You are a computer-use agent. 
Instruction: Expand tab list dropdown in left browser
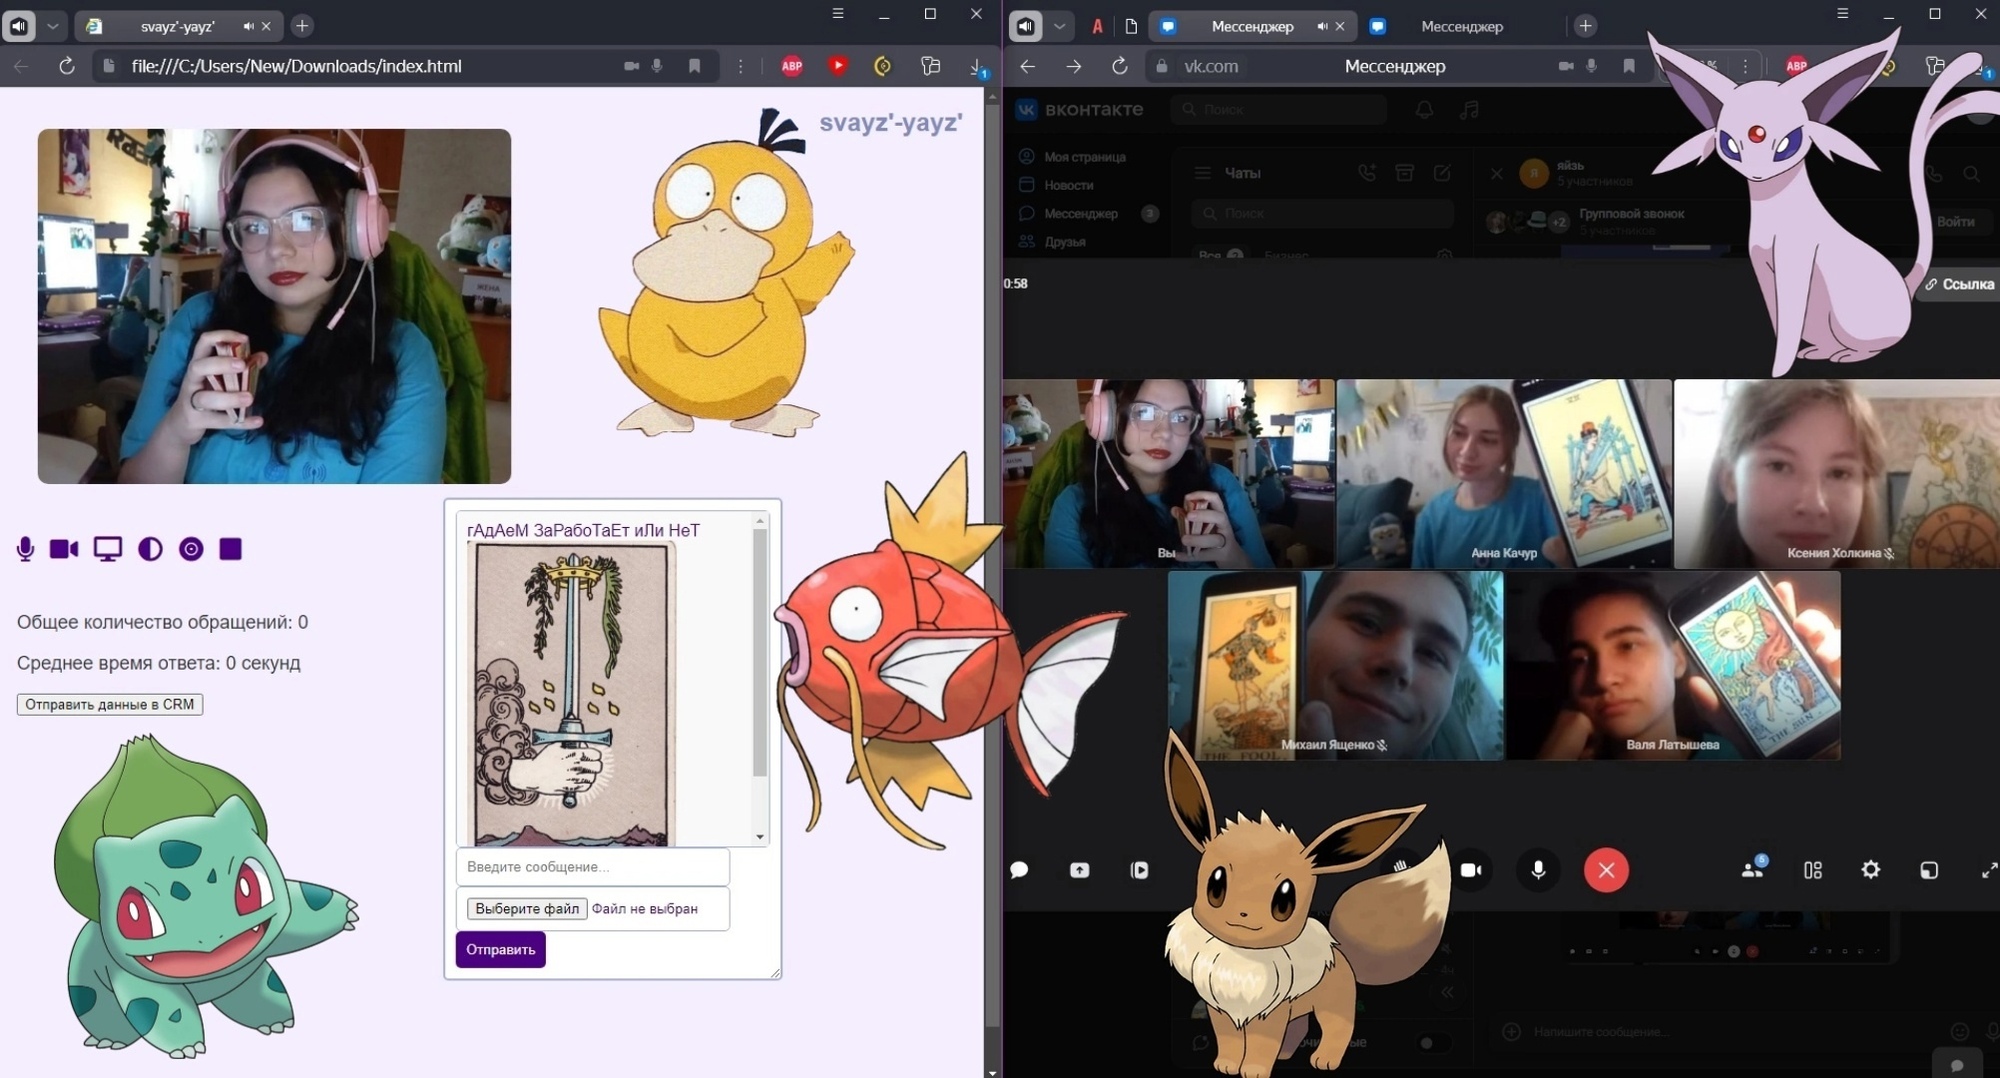coord(53,26)
